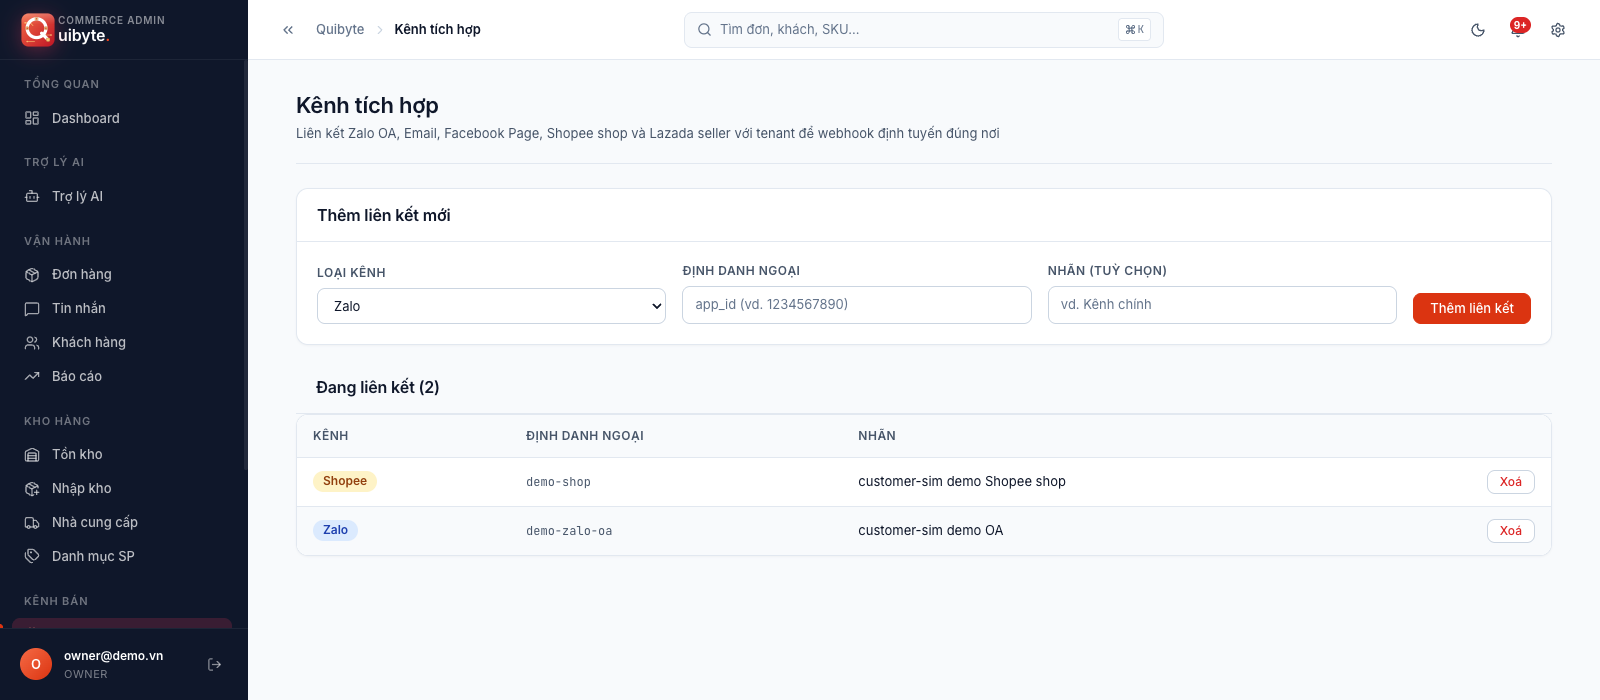This screenshot has height=700, width=1600.
Task: Open the settings gear icon
Action: click(x=1558, y=30)
